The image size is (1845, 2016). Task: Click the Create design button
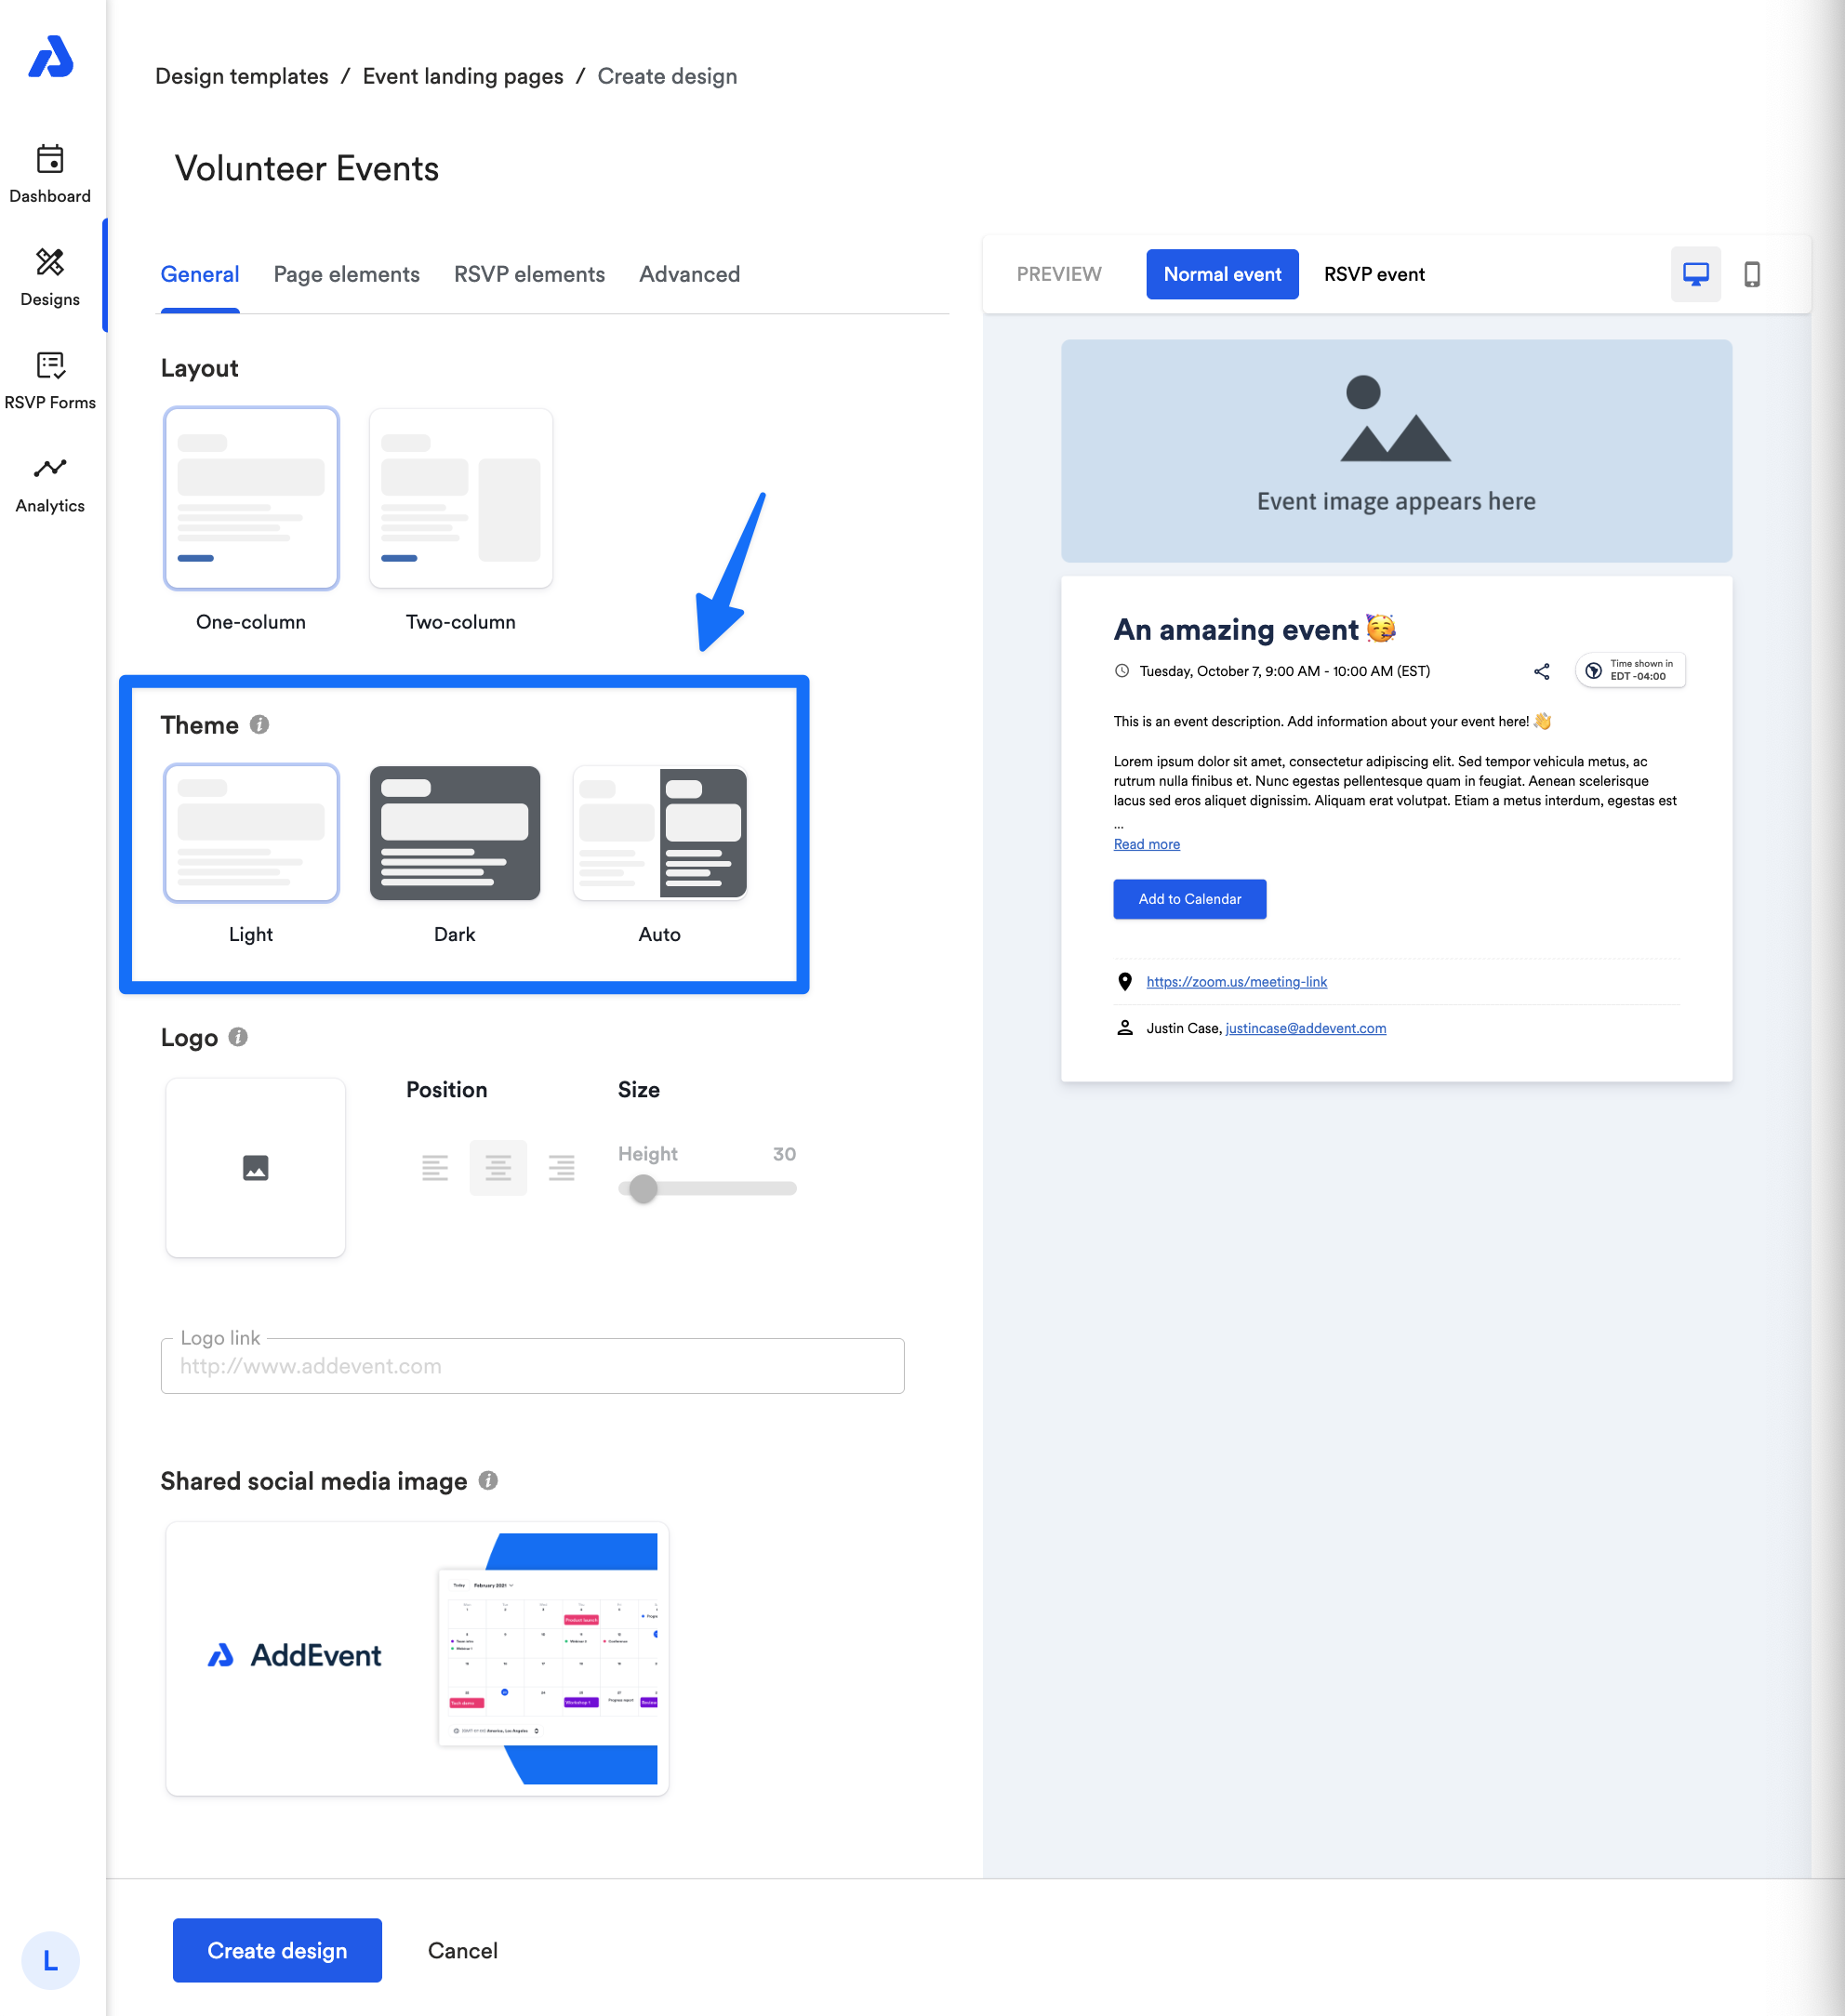click(x=277, y=1950)
